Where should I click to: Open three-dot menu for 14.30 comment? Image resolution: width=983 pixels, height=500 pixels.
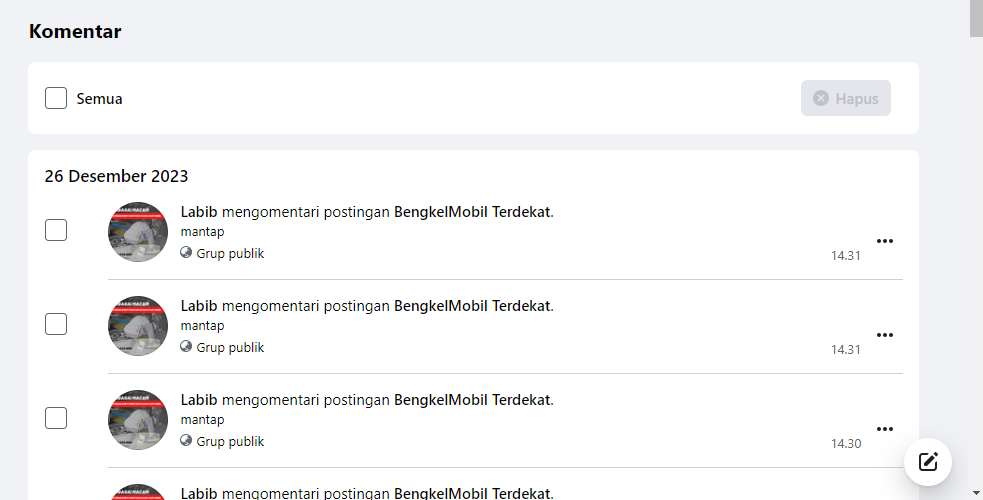point(885,429)
